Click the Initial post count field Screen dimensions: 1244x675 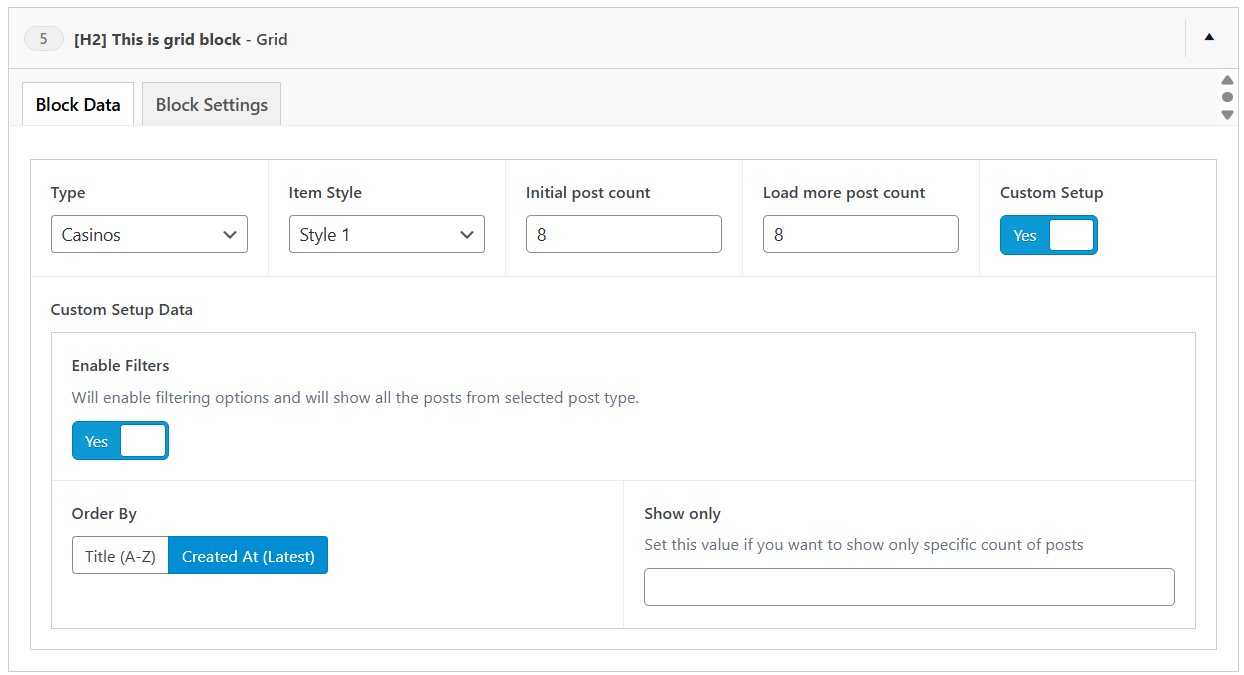(623, 235)
